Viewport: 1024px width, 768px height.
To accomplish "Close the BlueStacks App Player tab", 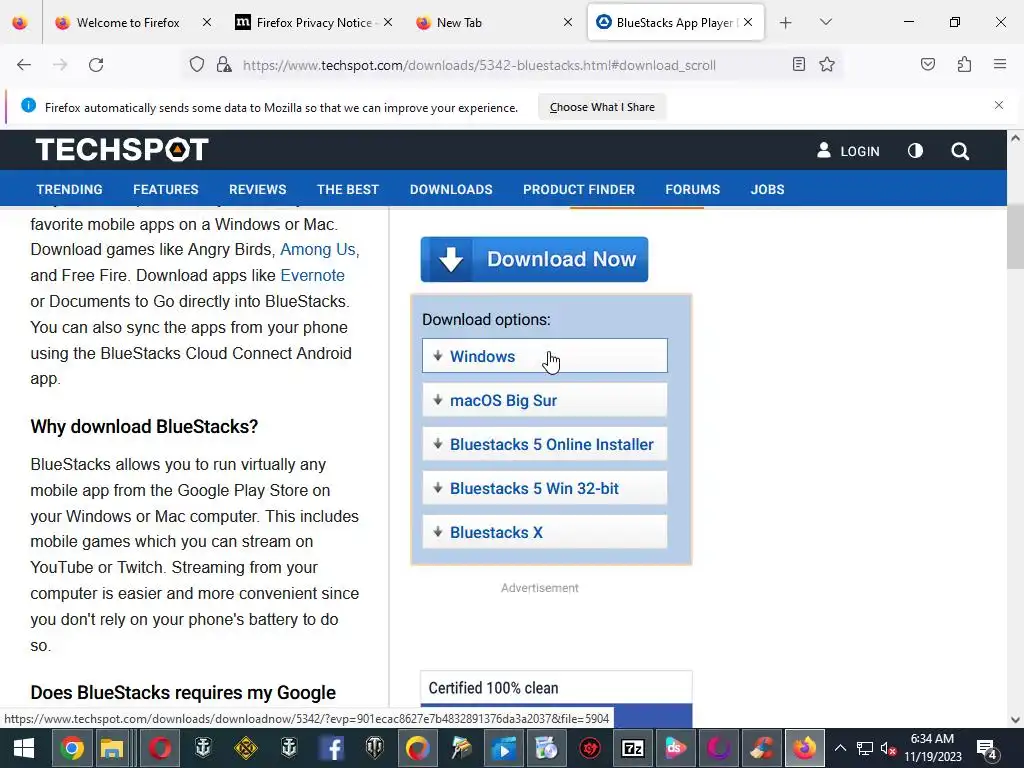I will tap(748, 22).
